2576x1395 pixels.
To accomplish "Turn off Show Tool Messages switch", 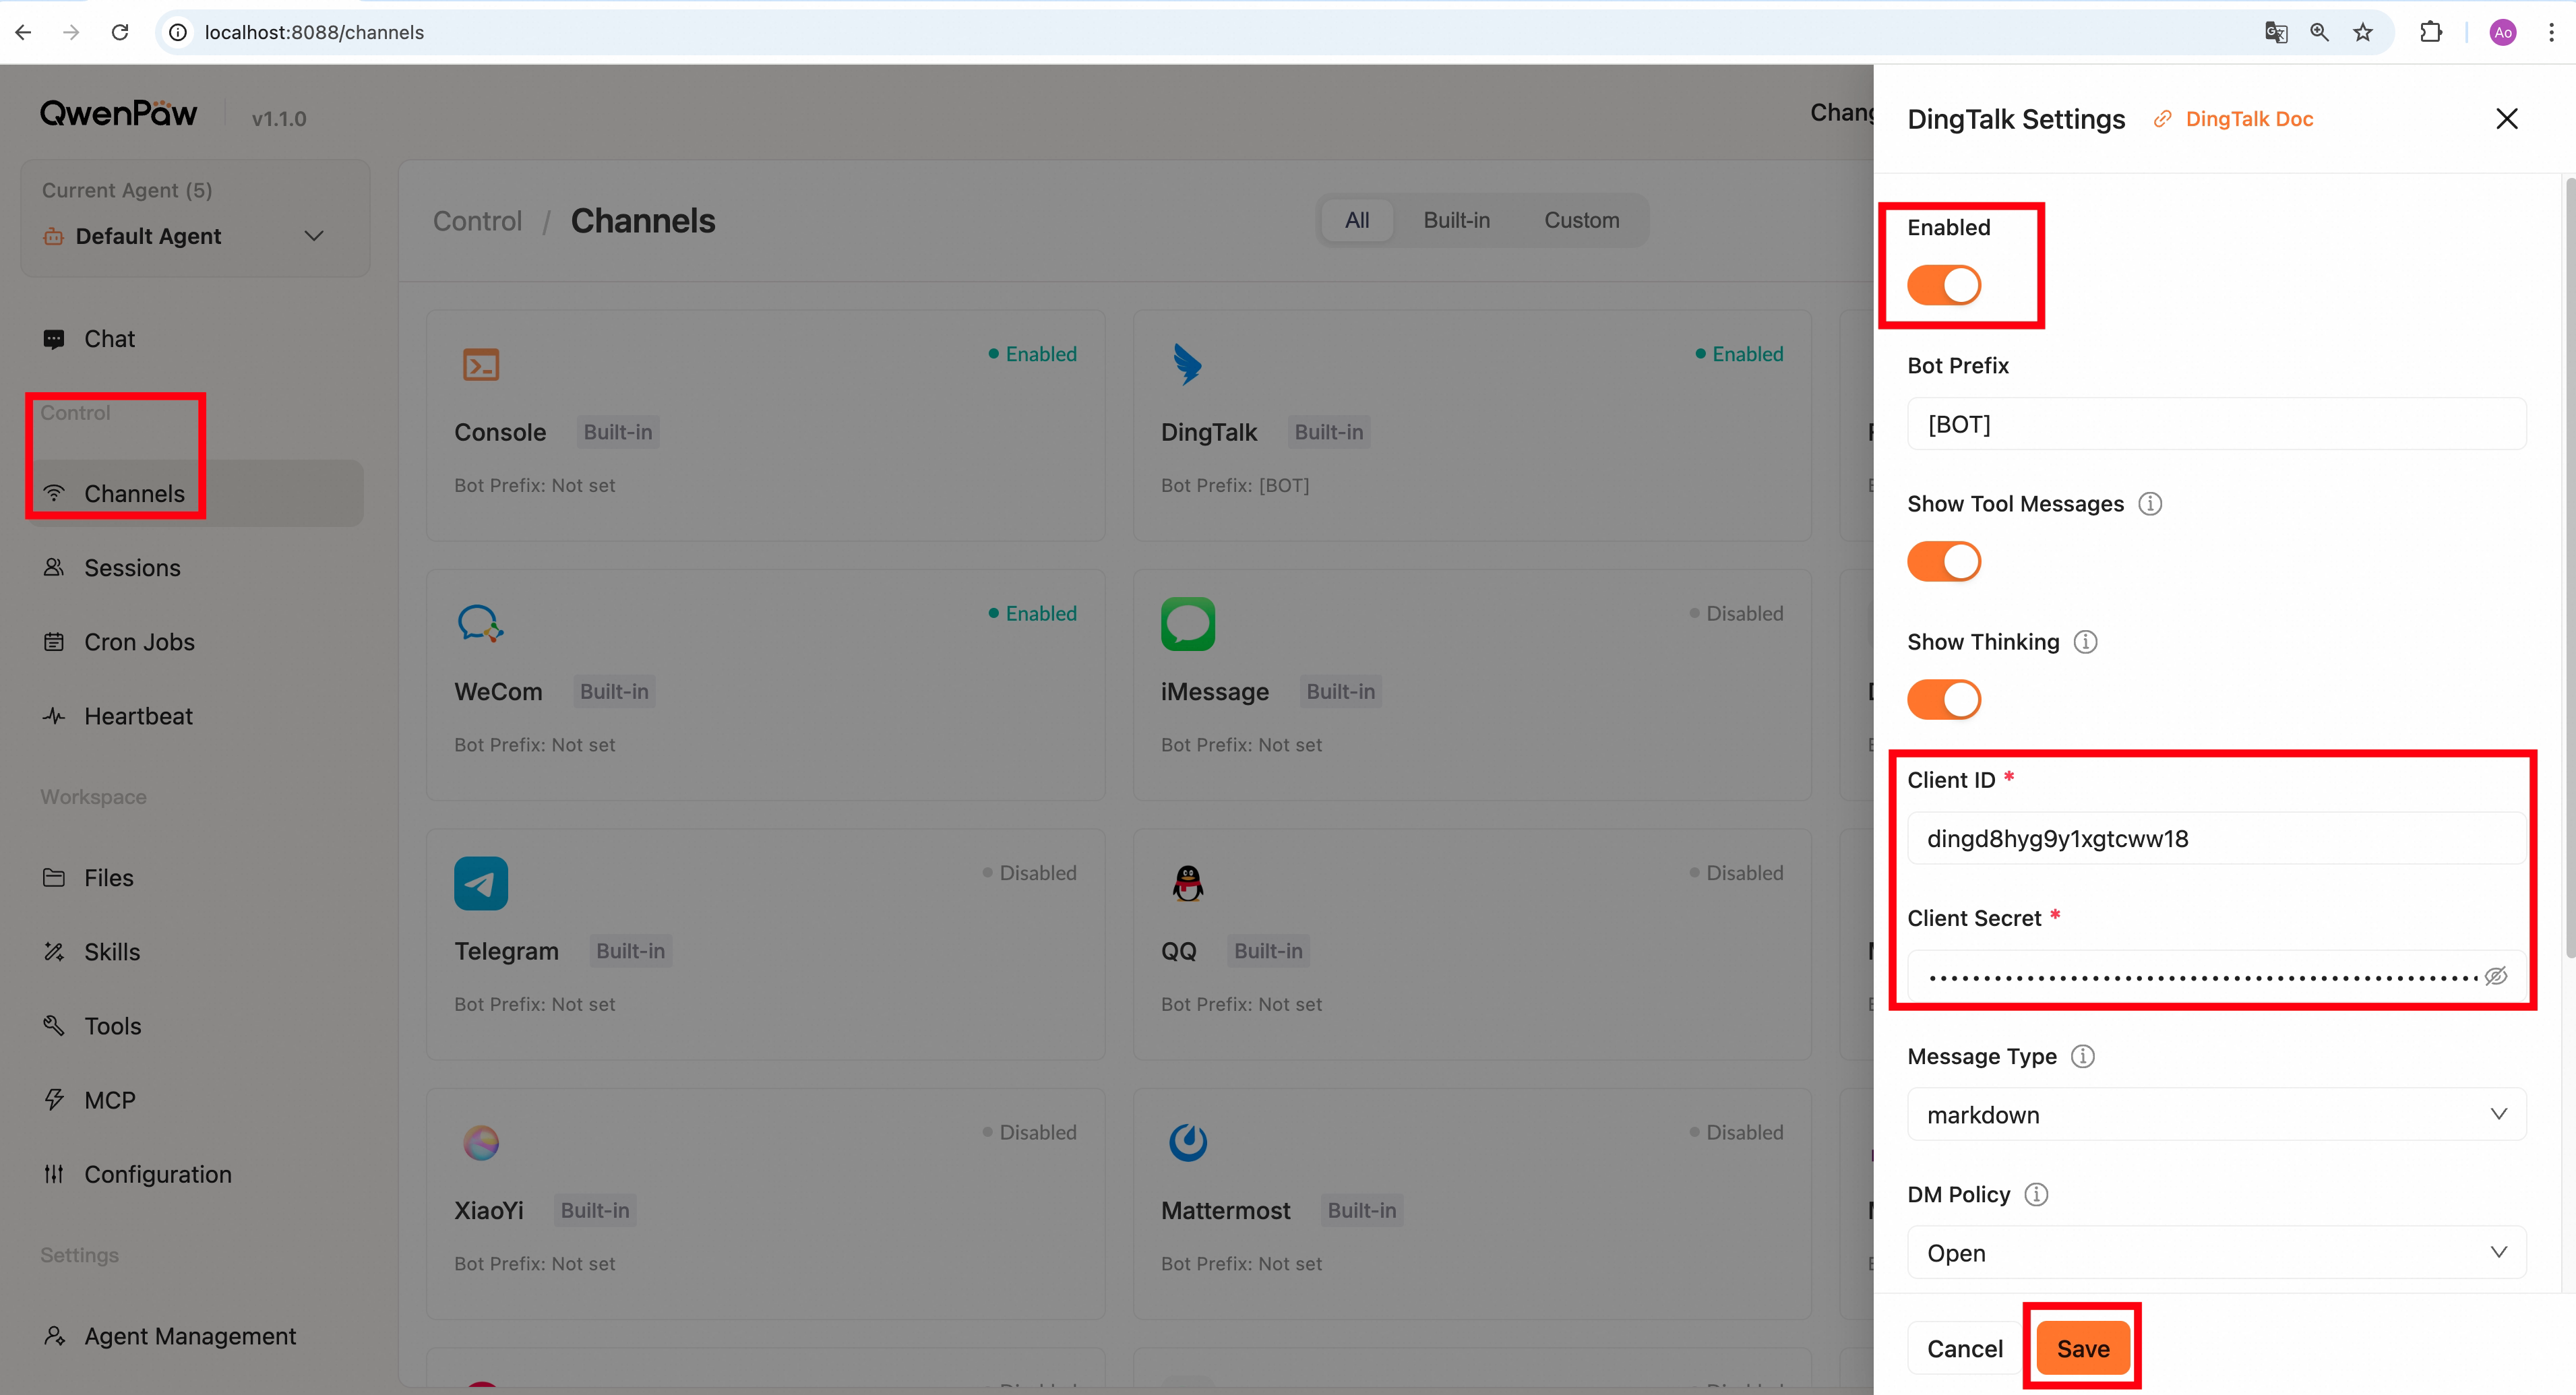I will point(1944,561).
